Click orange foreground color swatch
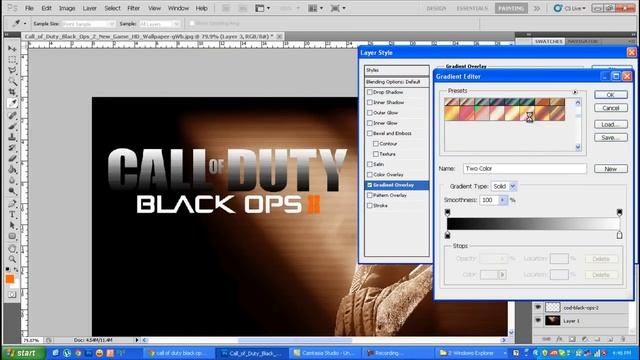The height and width of the screenshot is (360, 640). click(x=9, y=279)
